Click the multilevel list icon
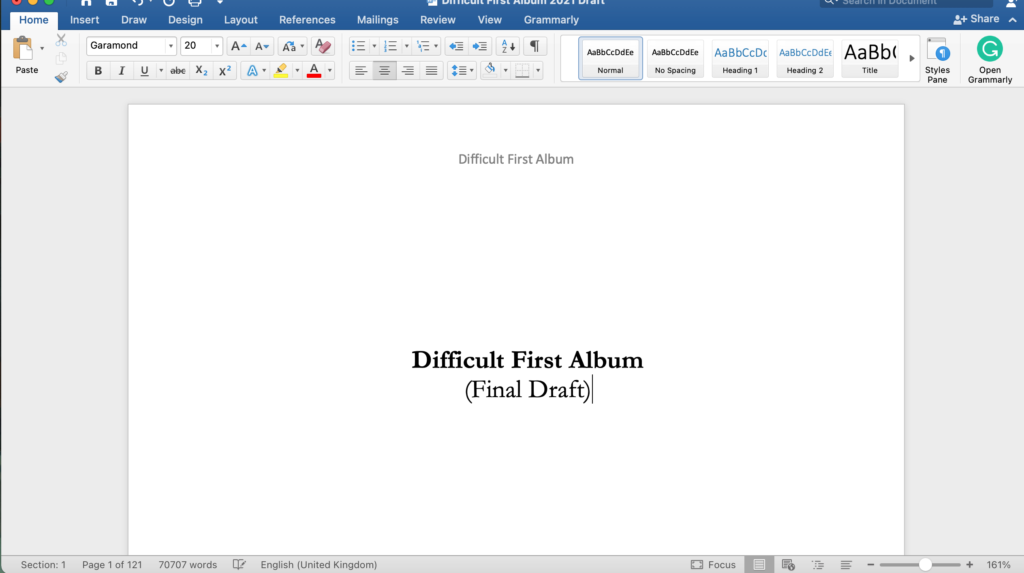The image size is (1024, 573). pyautogui.click(x=423, y=46)
